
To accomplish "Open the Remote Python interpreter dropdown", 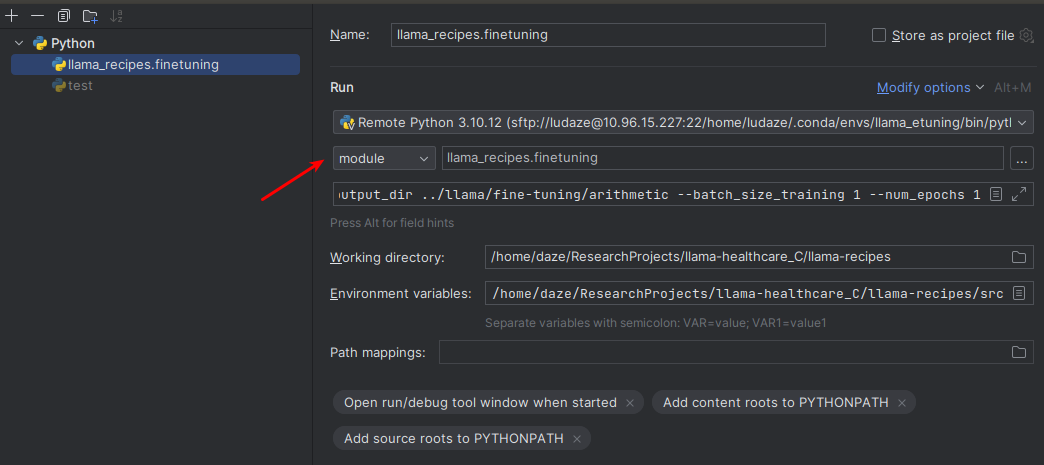I will click(683, 123).
